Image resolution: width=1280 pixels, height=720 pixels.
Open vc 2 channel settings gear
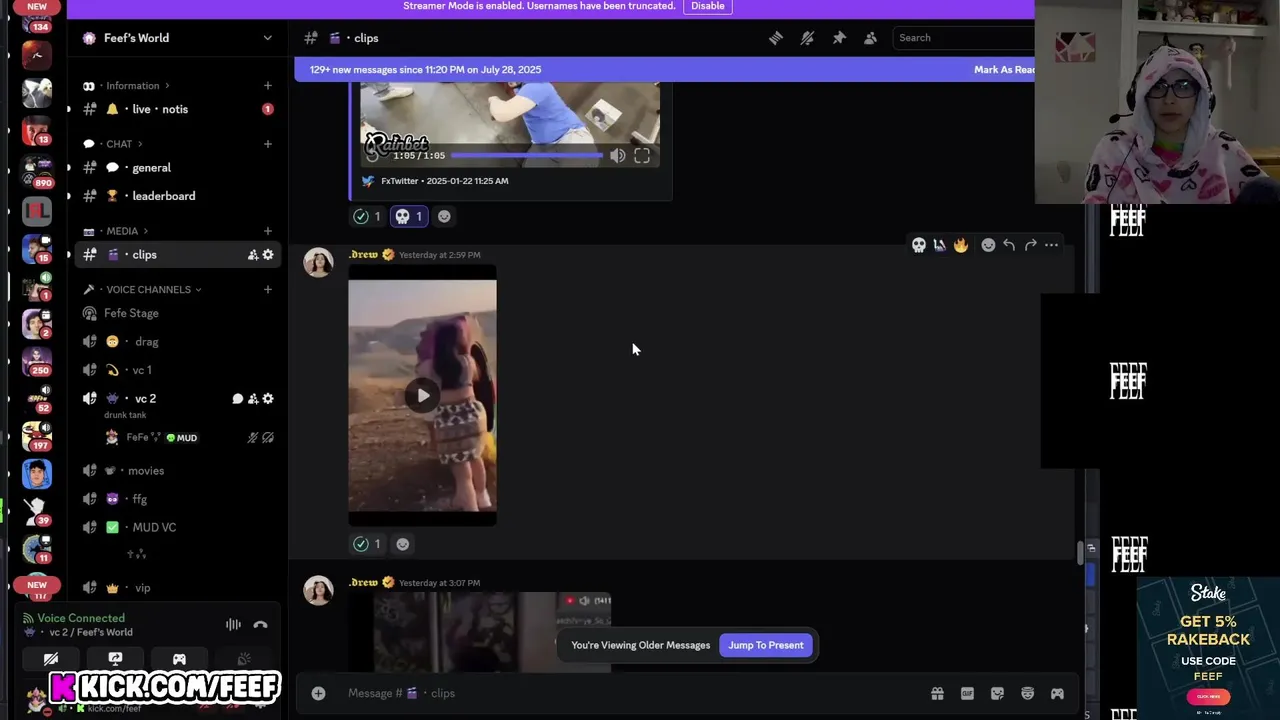coord(268,399)
